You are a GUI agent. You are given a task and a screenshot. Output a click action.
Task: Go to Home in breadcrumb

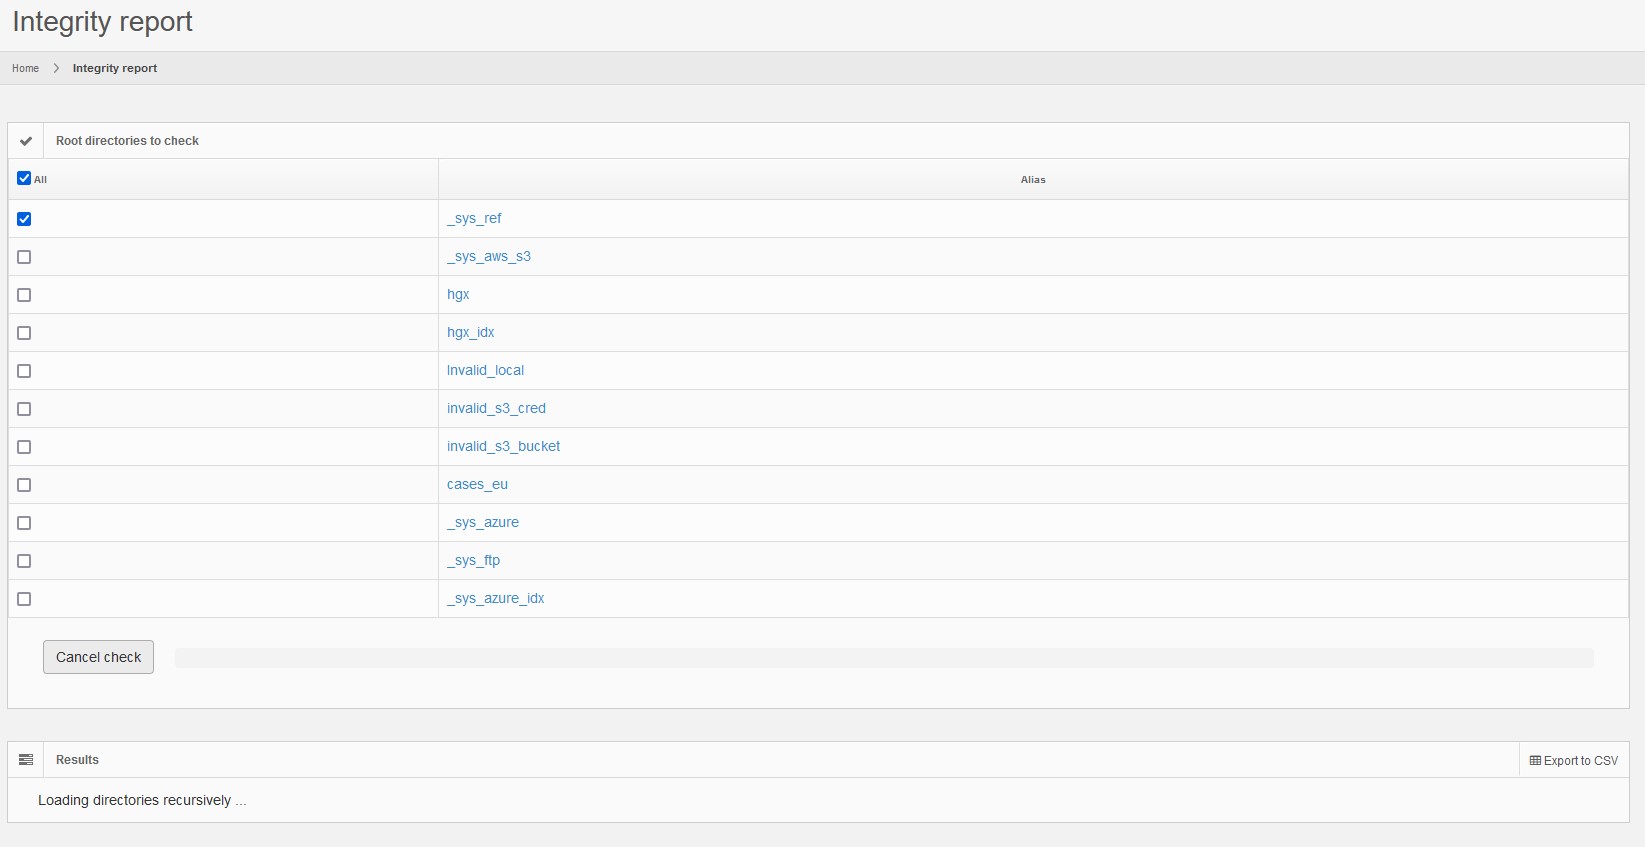coord(25,68)
